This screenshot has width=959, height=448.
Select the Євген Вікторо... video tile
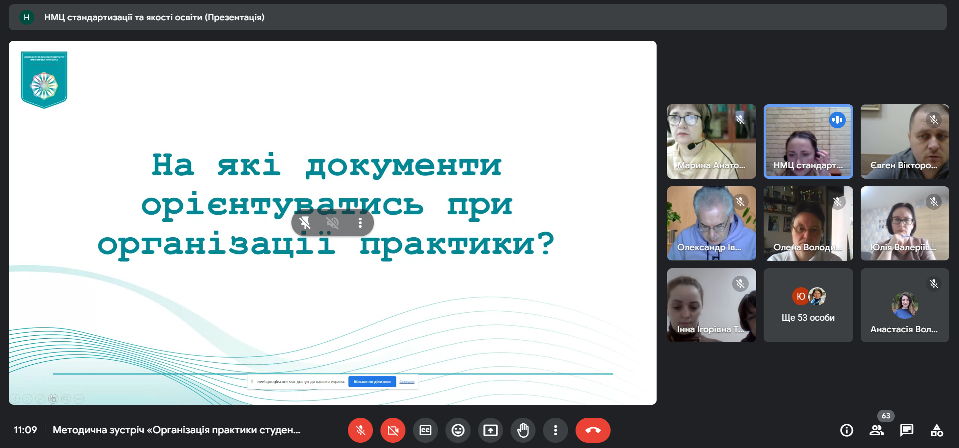(x=905, y=141)
